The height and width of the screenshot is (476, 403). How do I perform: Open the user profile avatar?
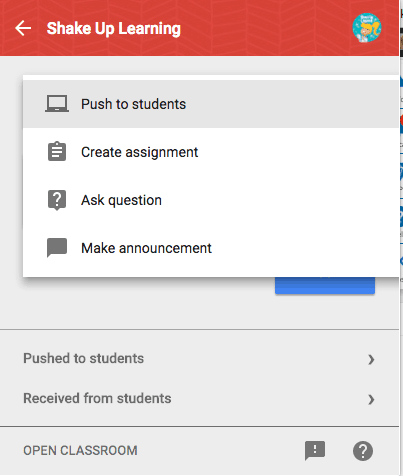coord(367,28)
